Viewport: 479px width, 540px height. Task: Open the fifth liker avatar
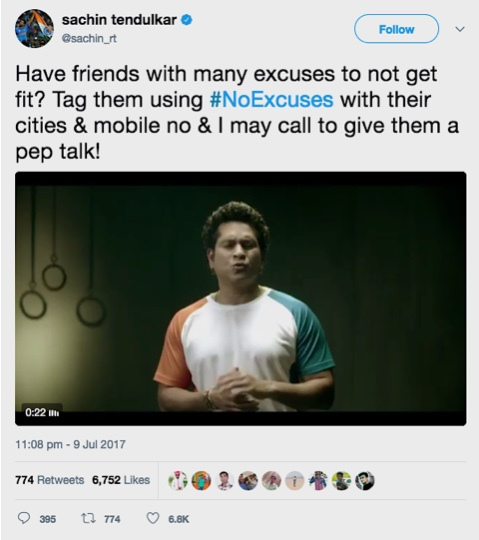(271, 480)
